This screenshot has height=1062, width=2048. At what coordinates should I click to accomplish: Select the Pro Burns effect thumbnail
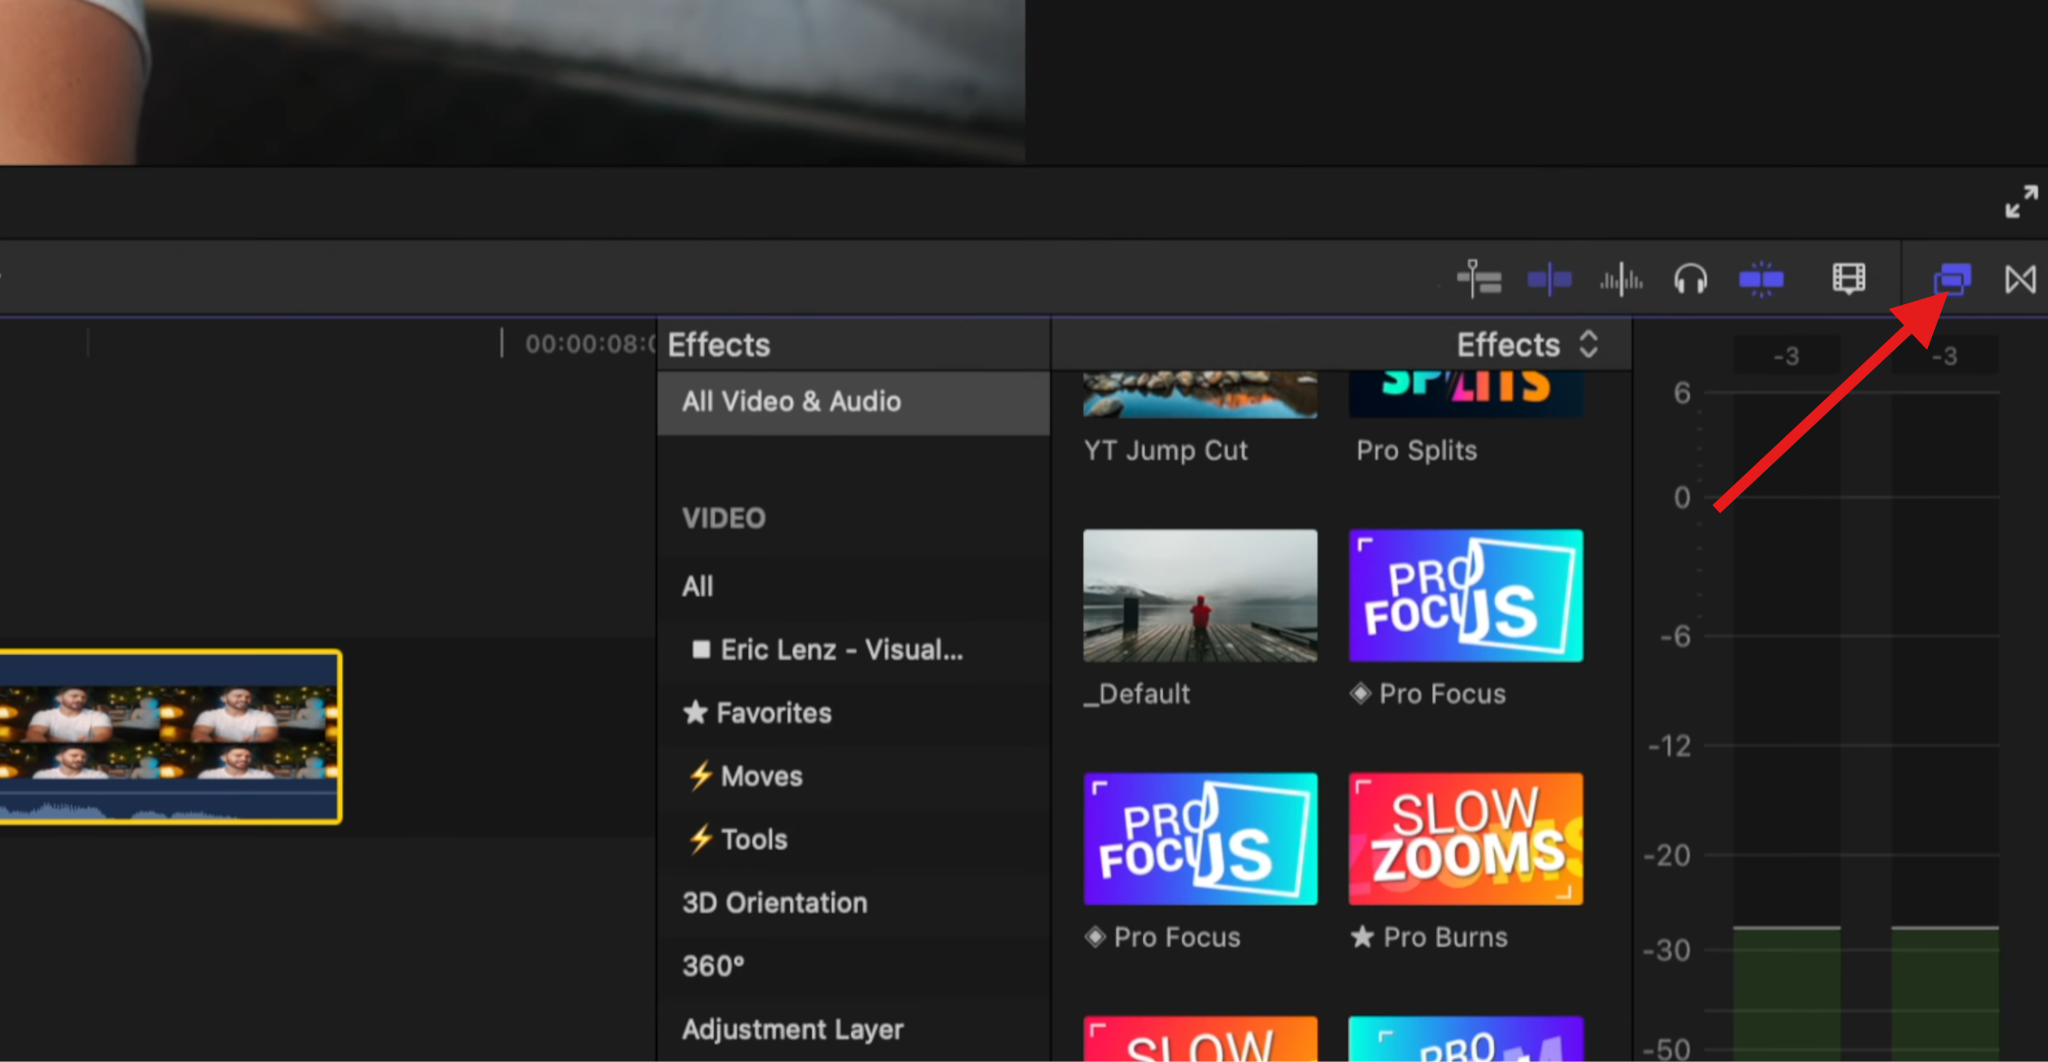tap(1464, 838)
